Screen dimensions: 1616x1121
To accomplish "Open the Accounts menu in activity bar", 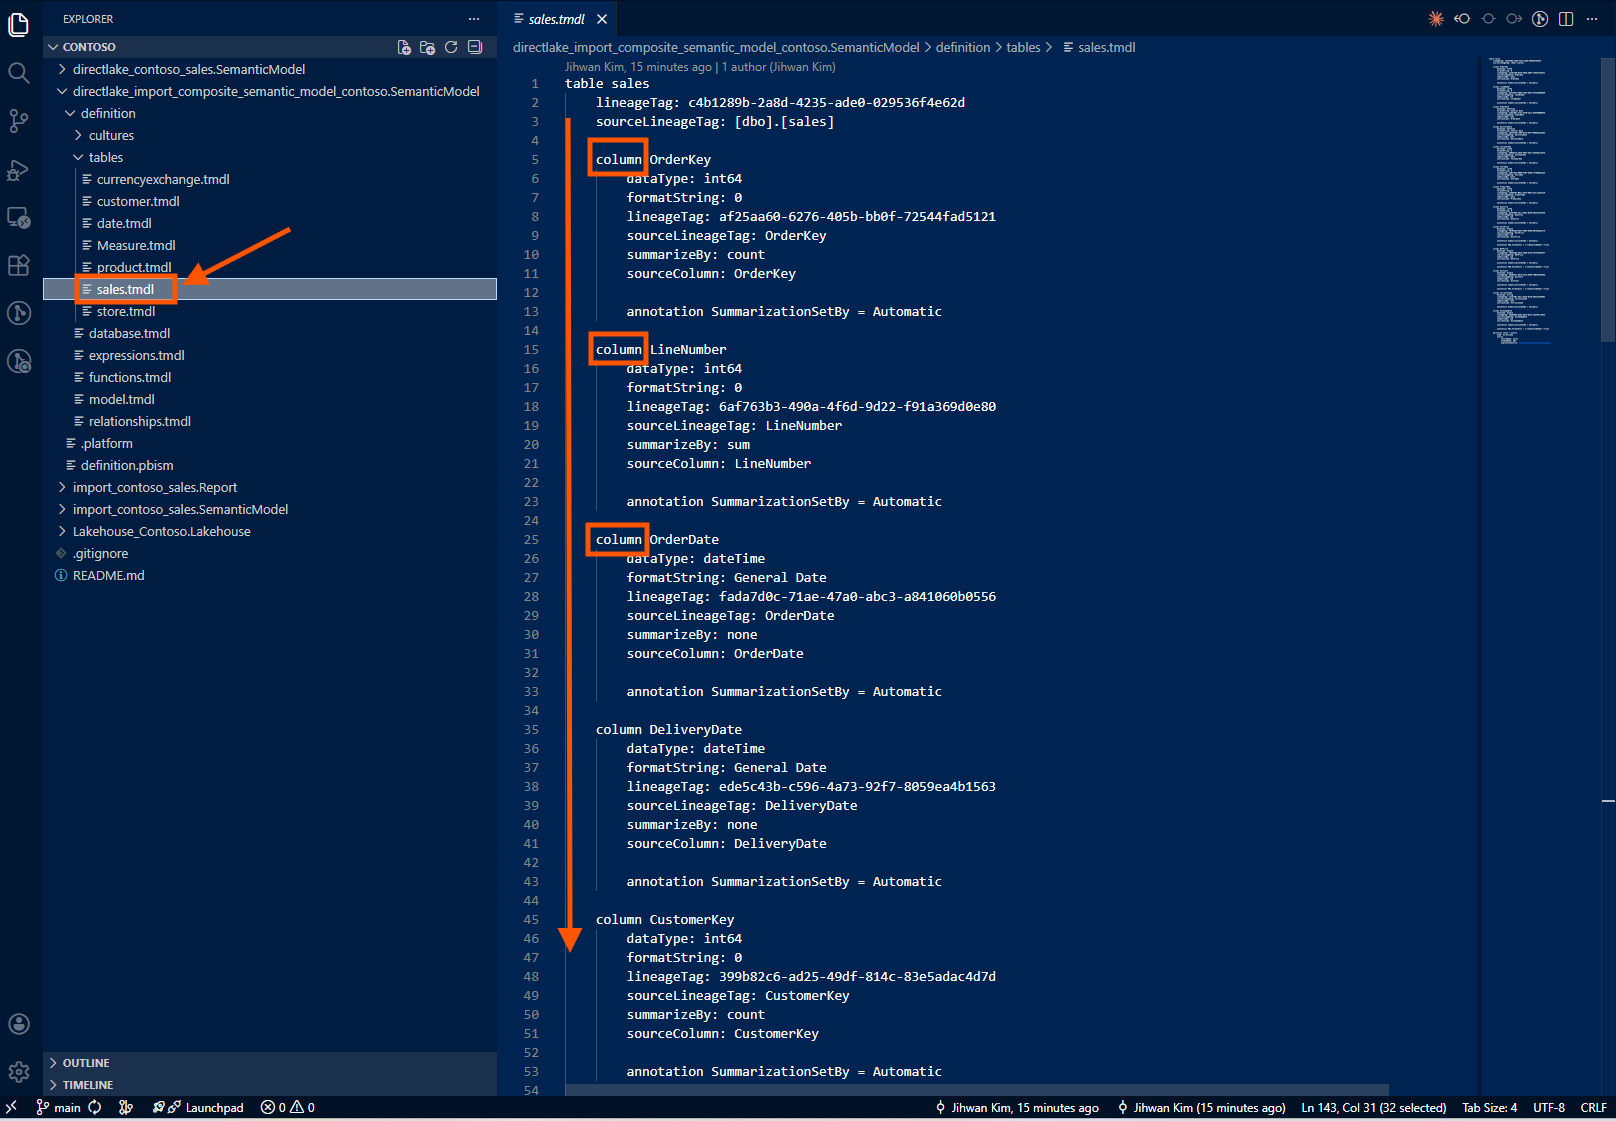I will tap(19, 1024).
